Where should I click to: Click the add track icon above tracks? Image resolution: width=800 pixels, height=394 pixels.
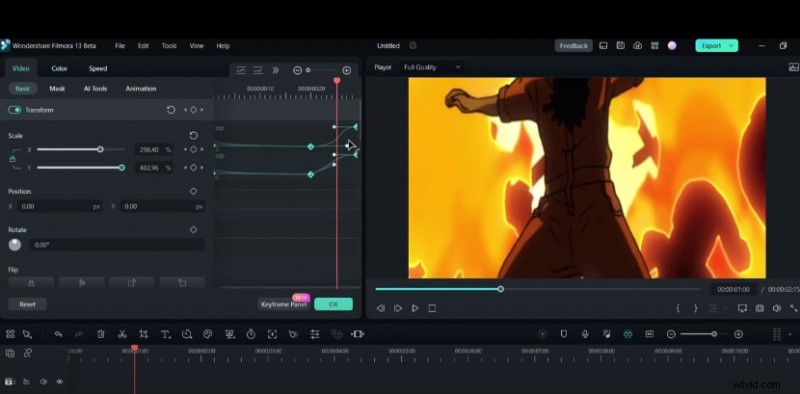coord(10,353)
